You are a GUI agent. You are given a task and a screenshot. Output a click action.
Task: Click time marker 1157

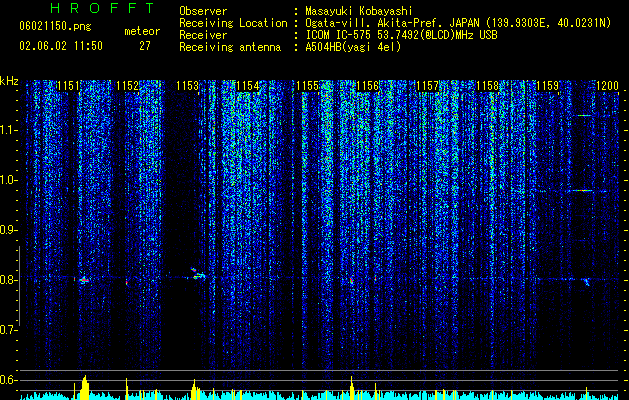427,86
